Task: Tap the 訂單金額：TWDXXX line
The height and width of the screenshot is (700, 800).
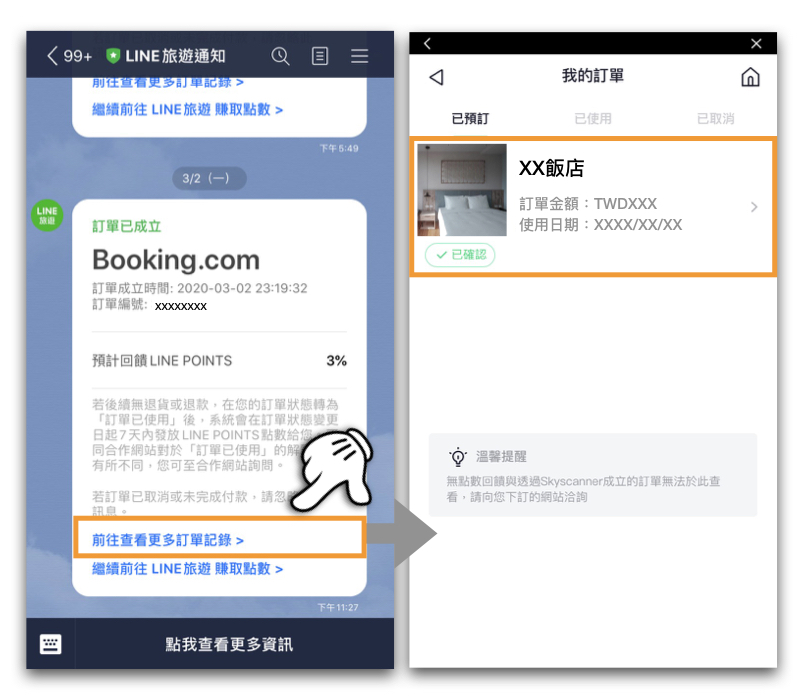Action: click(588, 204)
